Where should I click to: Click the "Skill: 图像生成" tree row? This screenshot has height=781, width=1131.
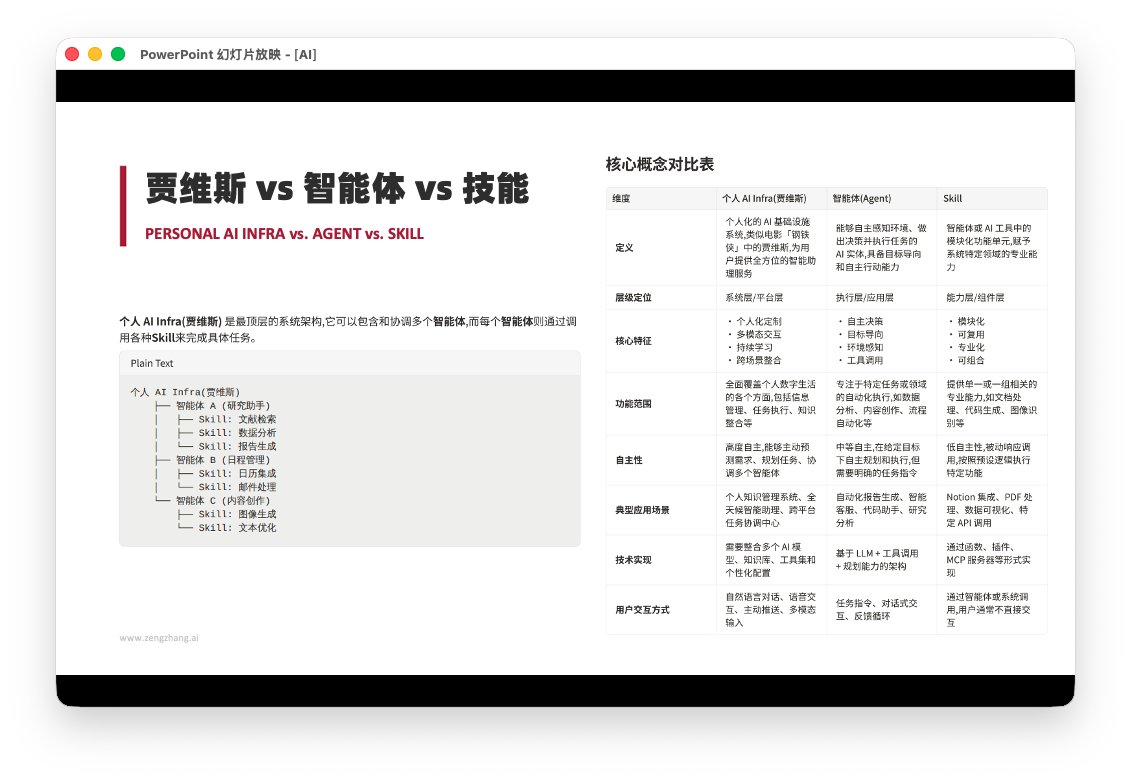[237, 514]
